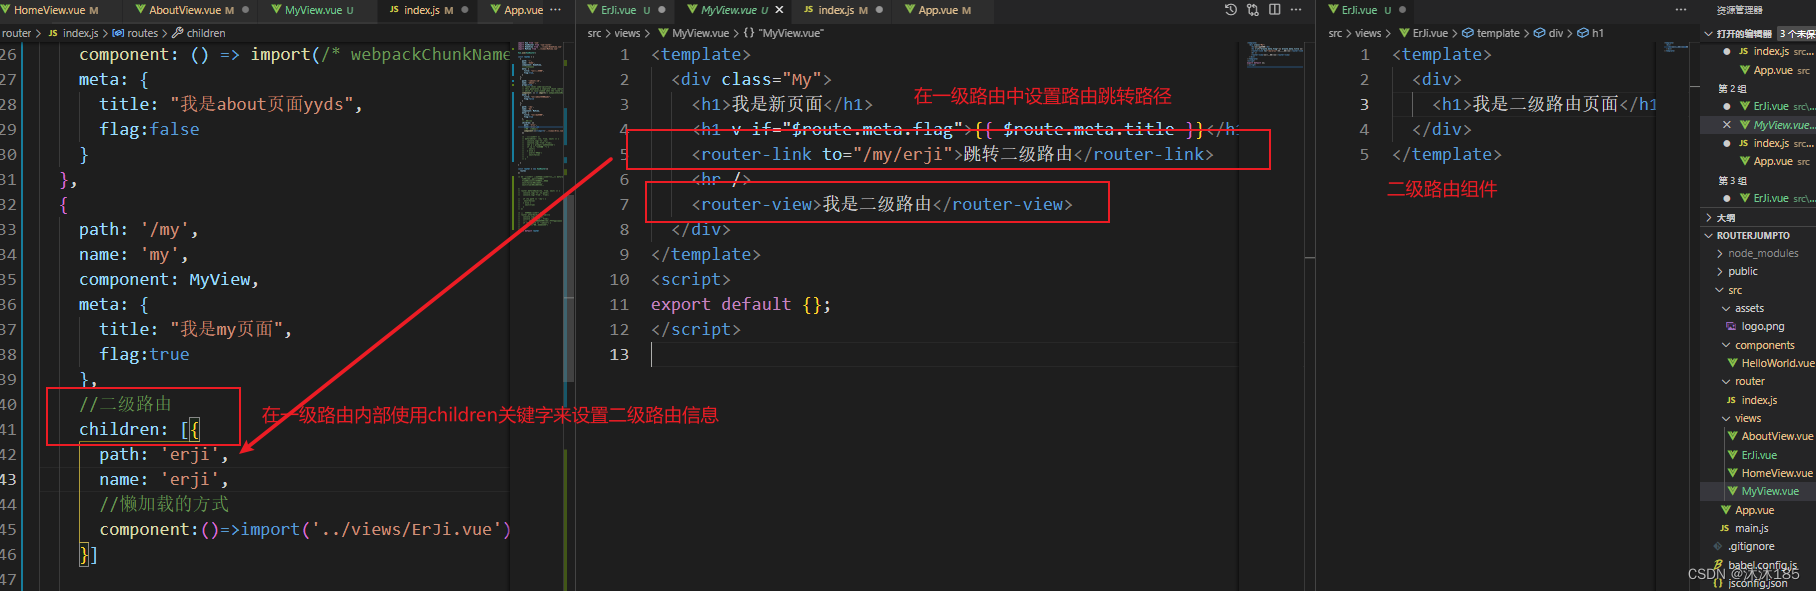Image resolution: width=1816 pixels, height=591 pixels.
Task: Select index.js tab in first editor group
Action: [428, 10]
